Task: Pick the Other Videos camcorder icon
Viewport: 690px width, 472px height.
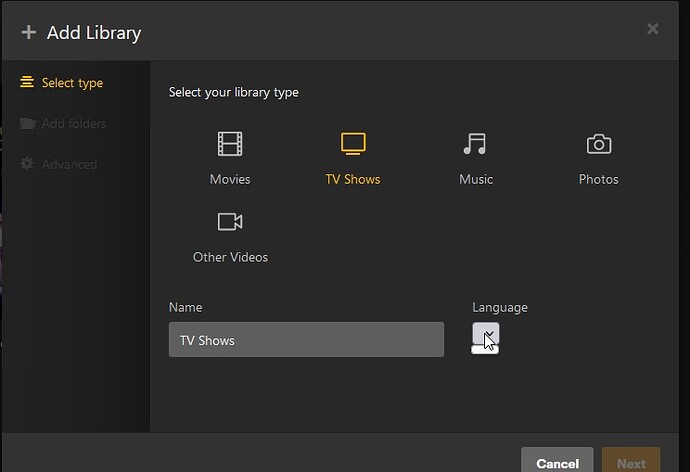Action: click(230, 222)
